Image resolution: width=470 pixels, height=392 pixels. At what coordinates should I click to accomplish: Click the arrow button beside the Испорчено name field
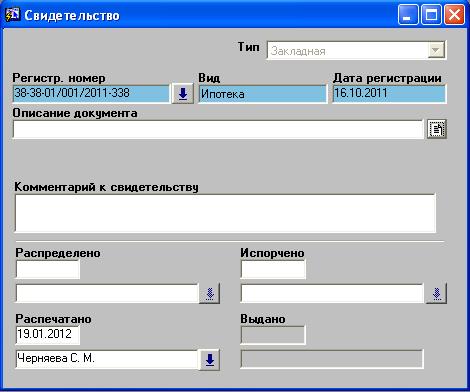(x=437, y=293)
